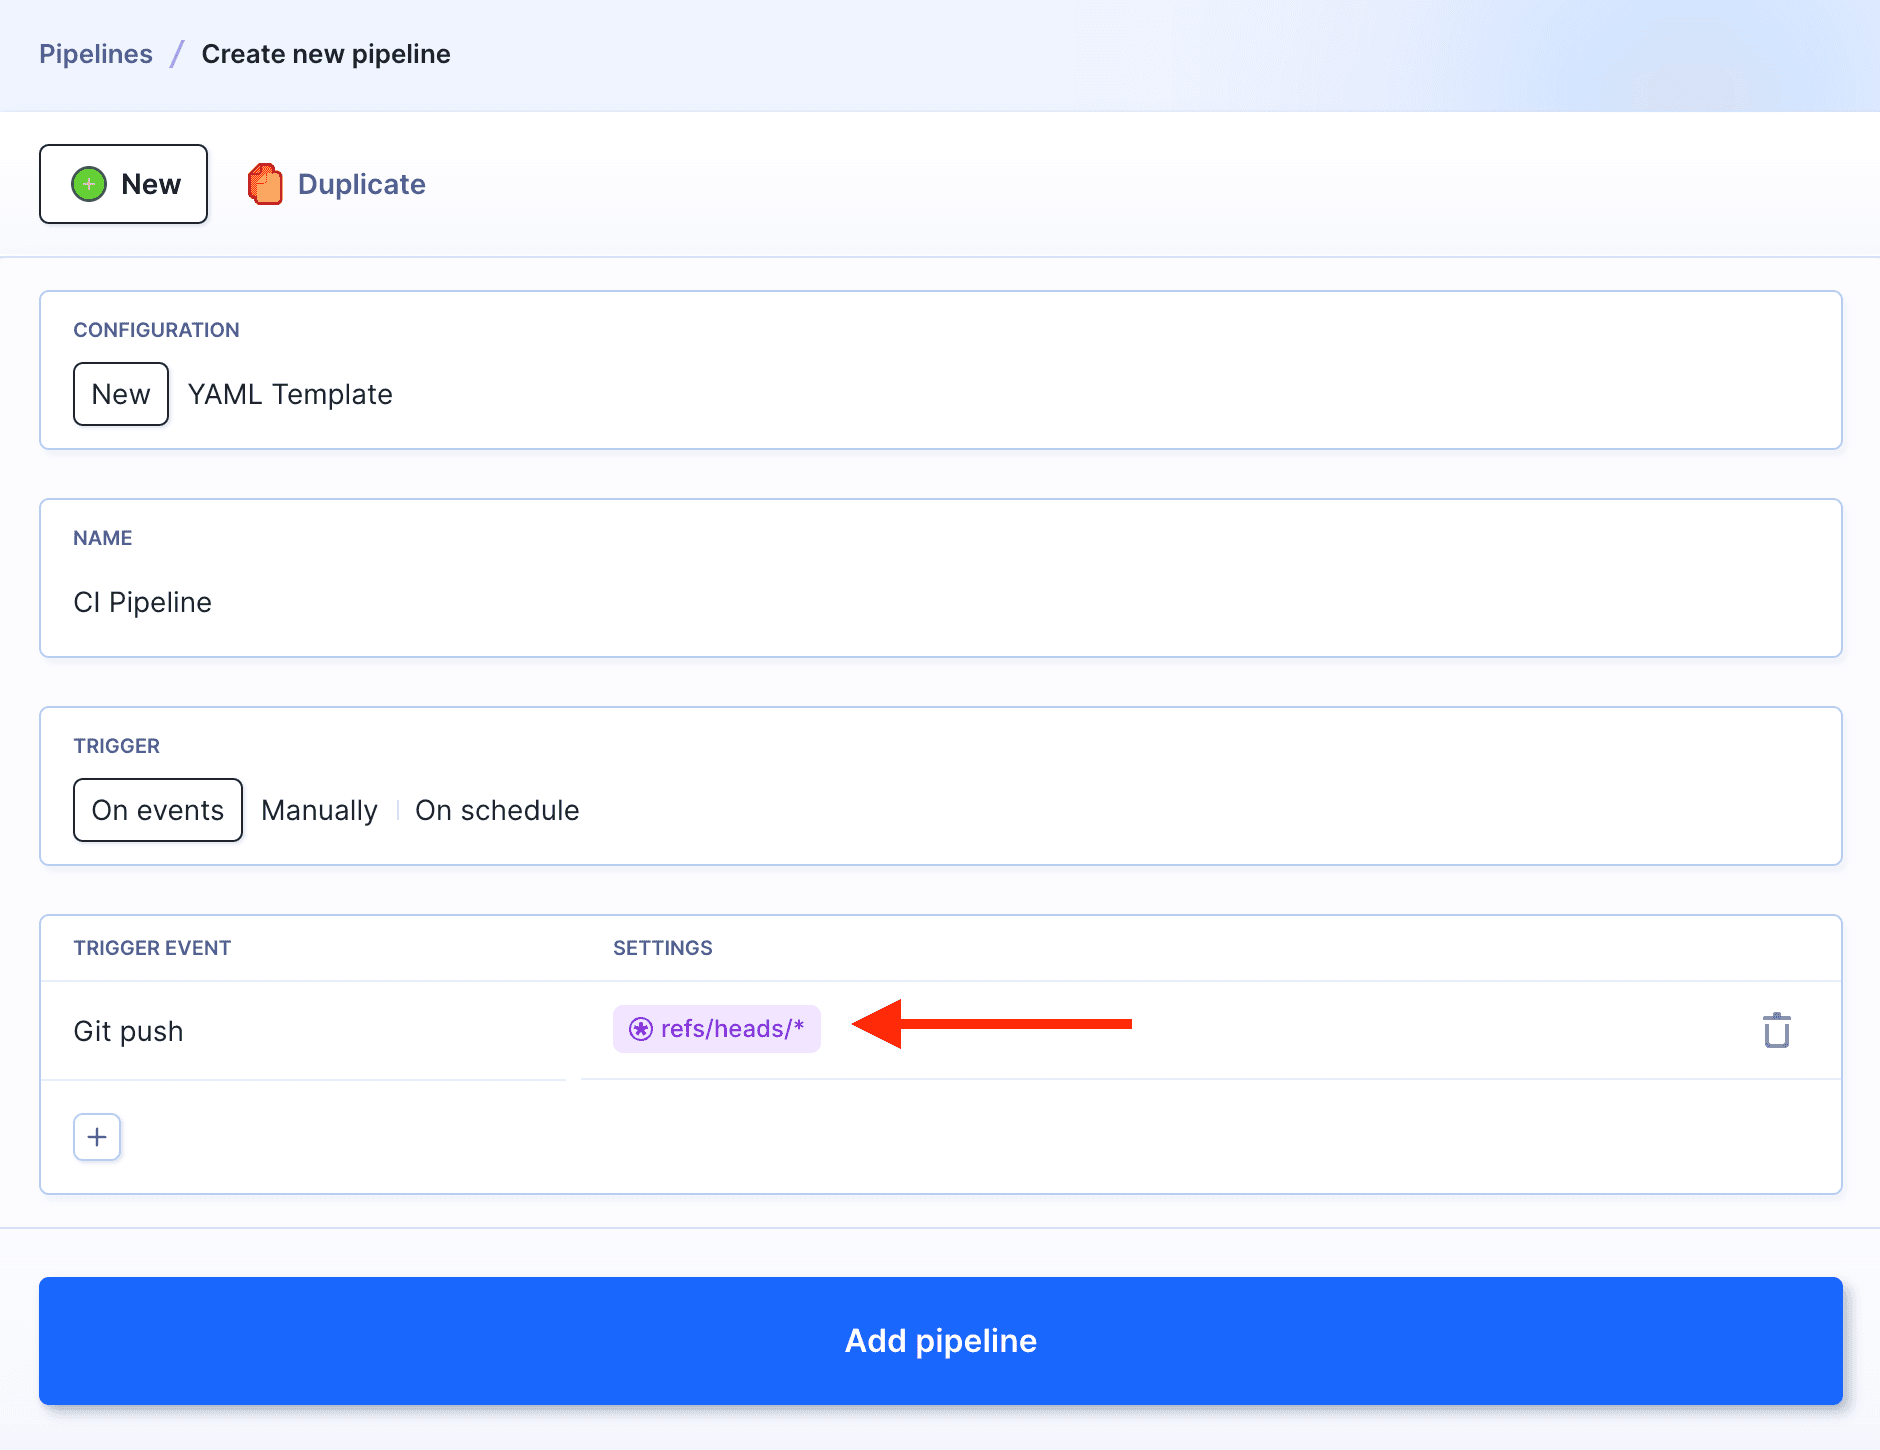Set trigger to Manually

pos(319,810)
